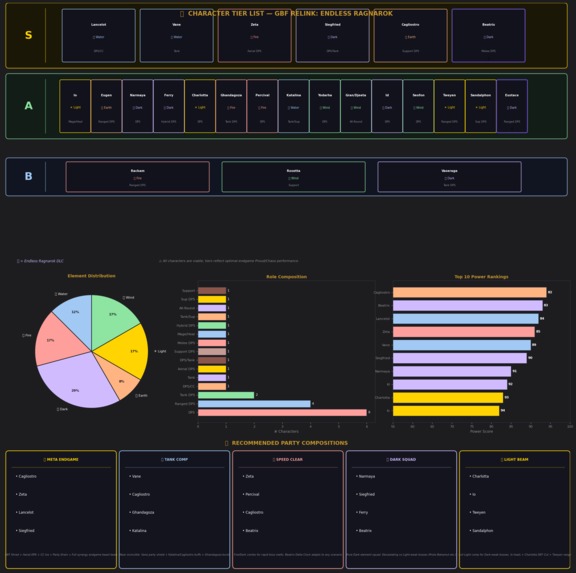Click the Cagliostro bar in Power Rankings
The width and height of the screenshot is (576, 573).
469,292
